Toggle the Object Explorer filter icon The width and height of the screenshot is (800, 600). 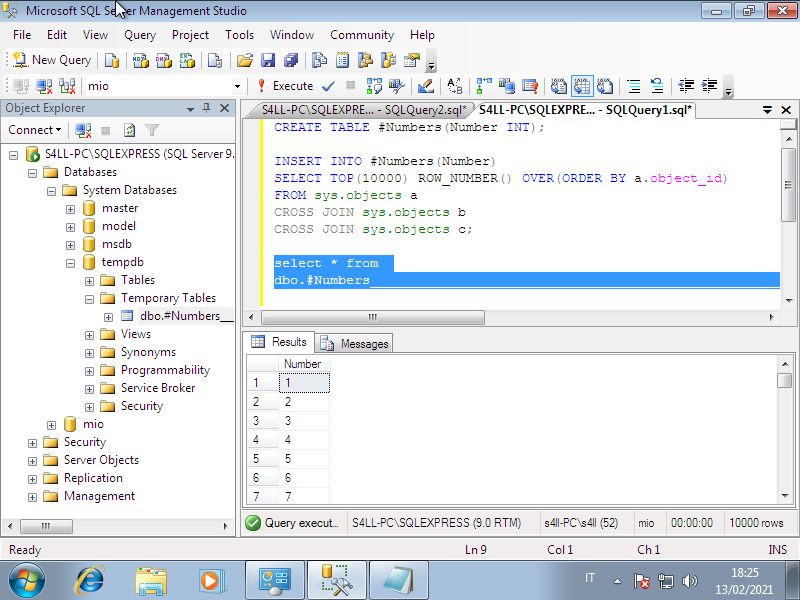152,131
